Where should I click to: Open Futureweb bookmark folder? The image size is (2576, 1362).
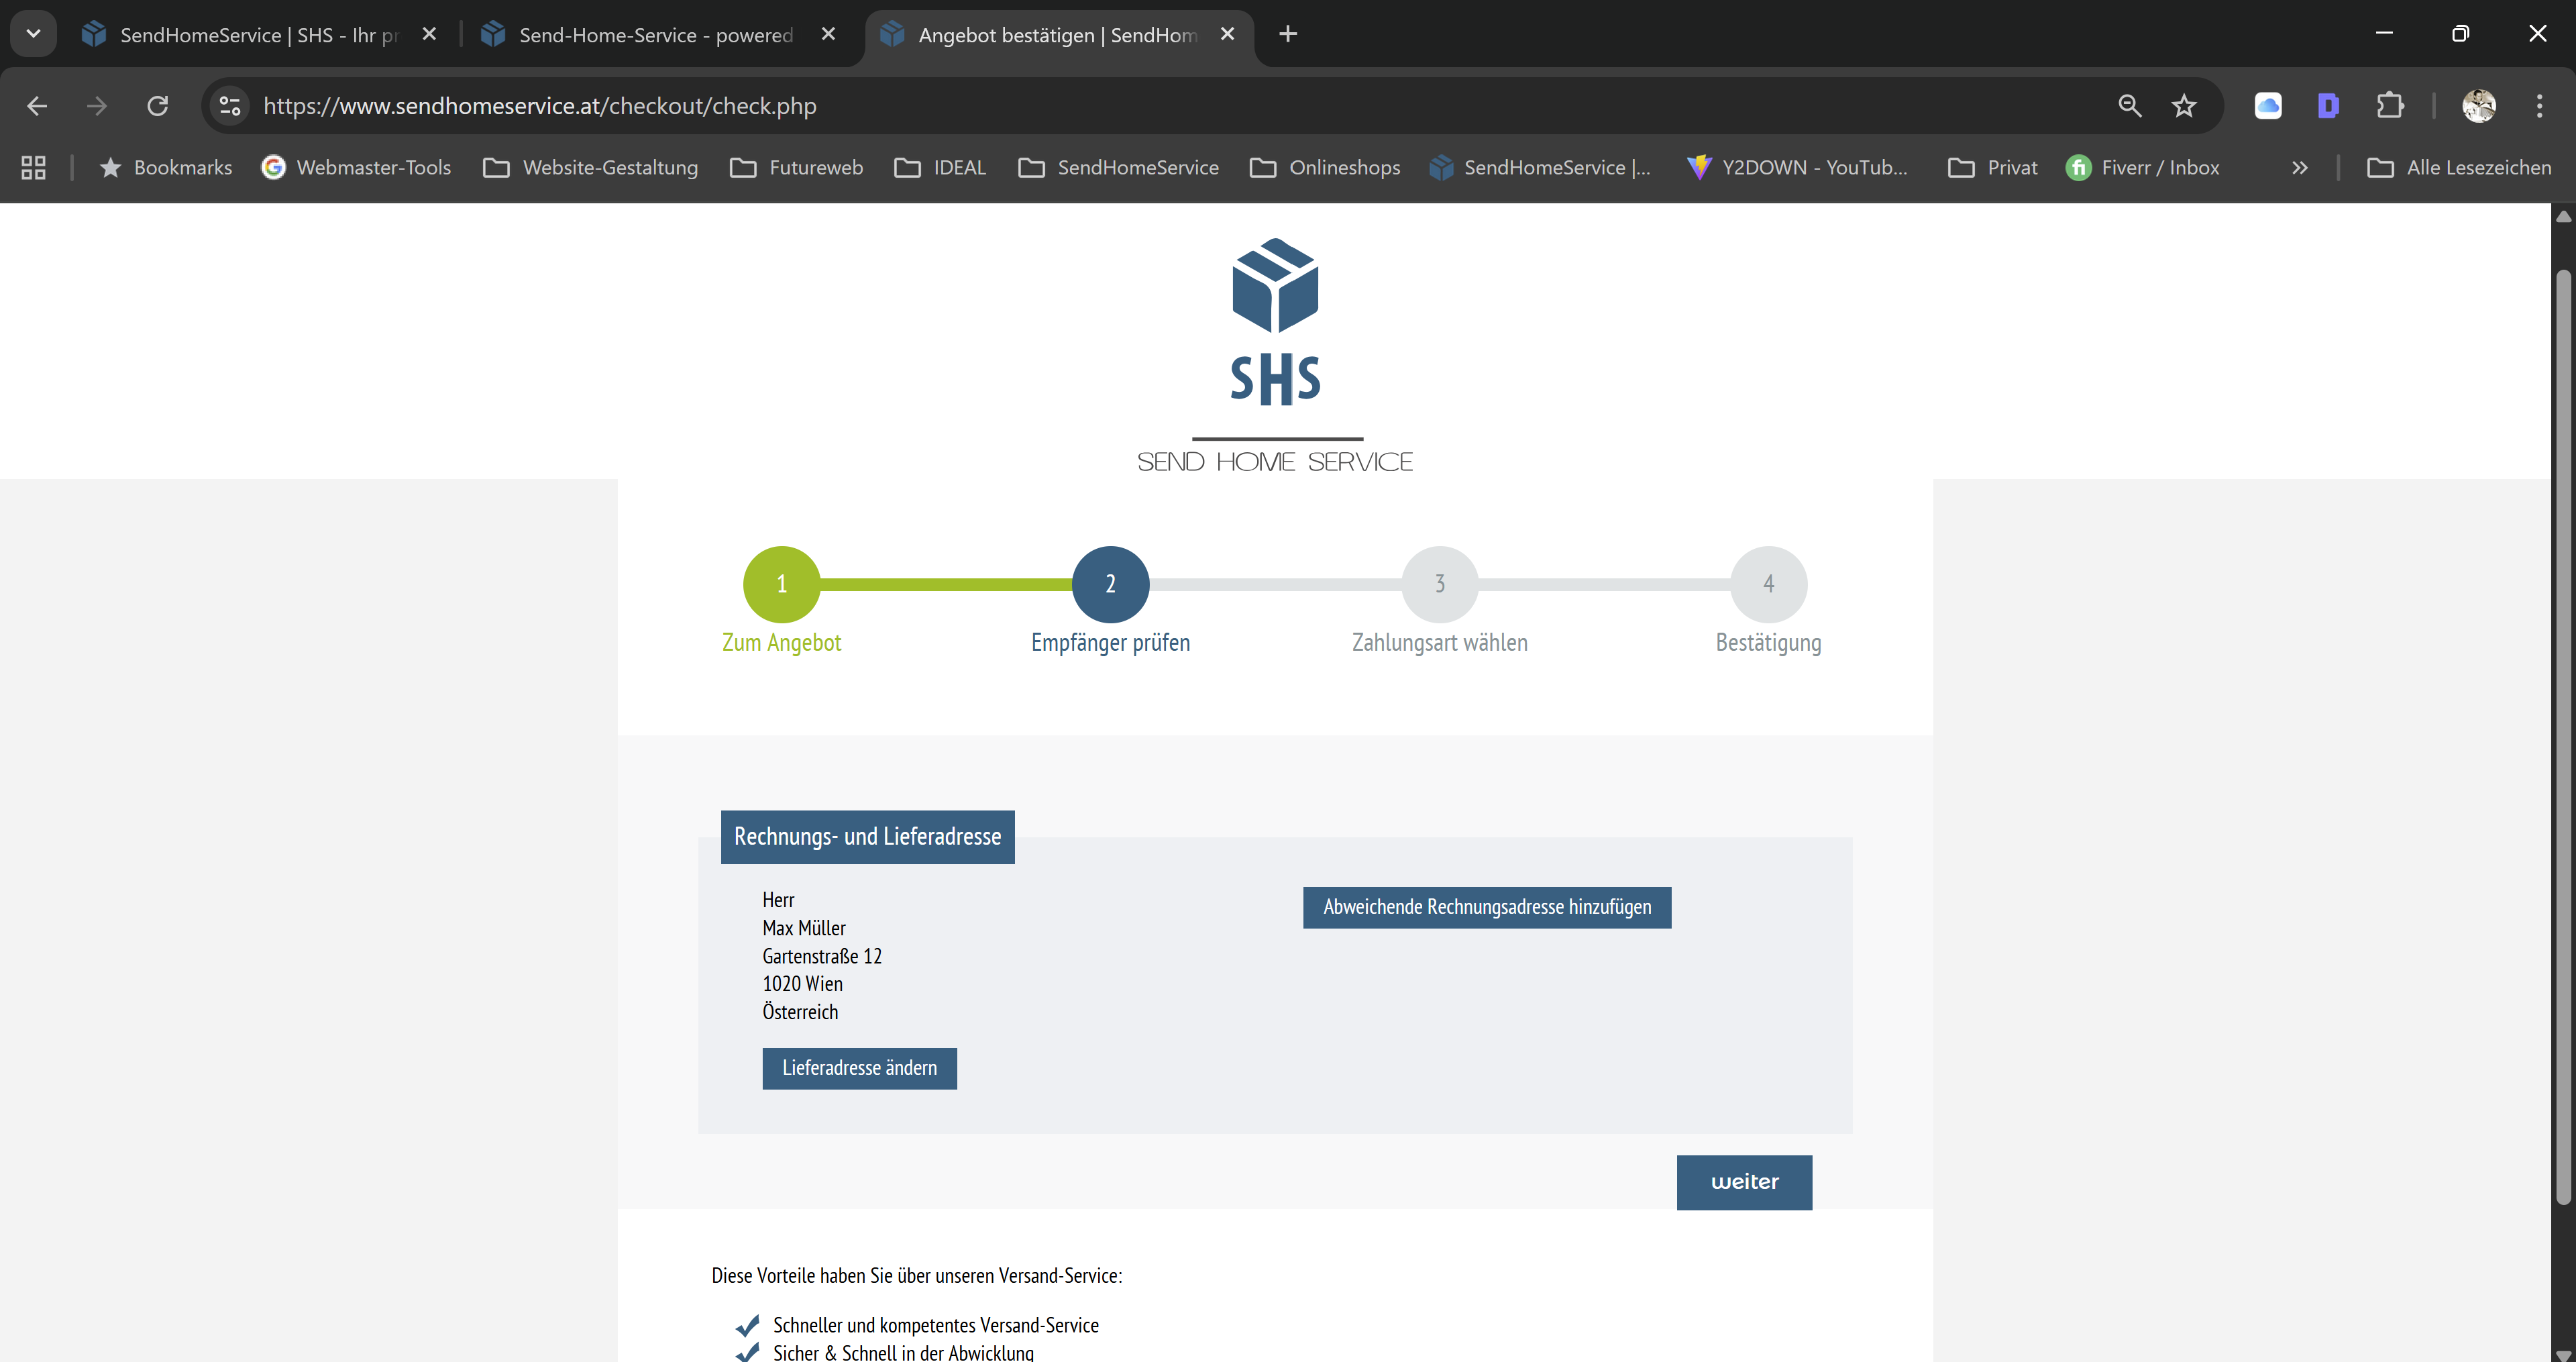tap(796, 168)
